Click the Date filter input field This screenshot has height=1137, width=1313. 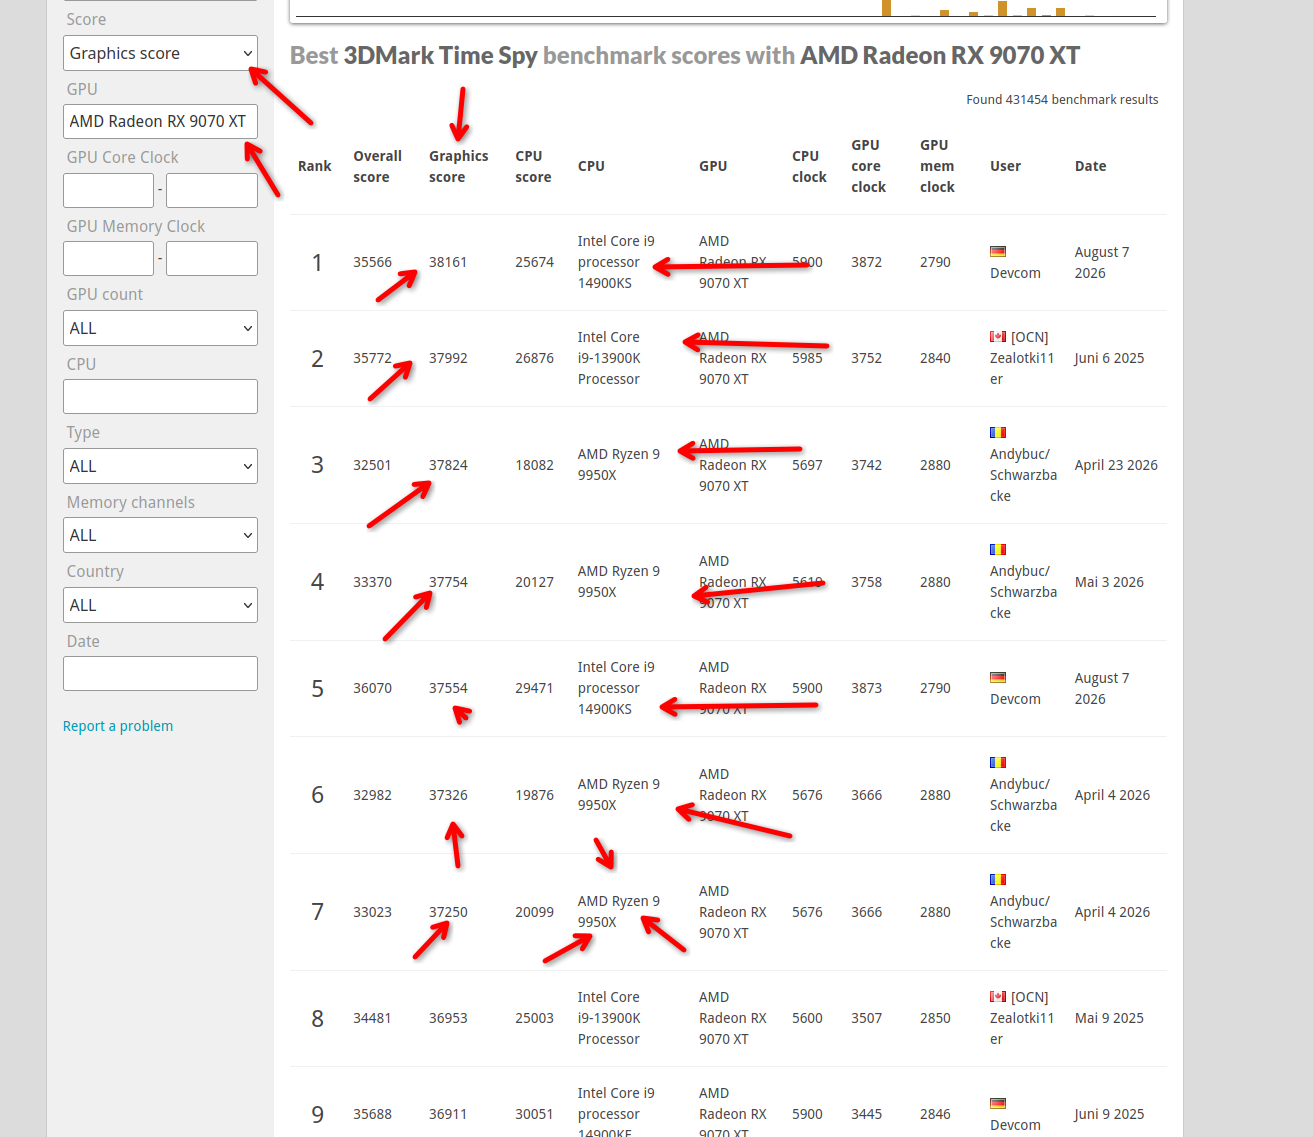(160, 673)
